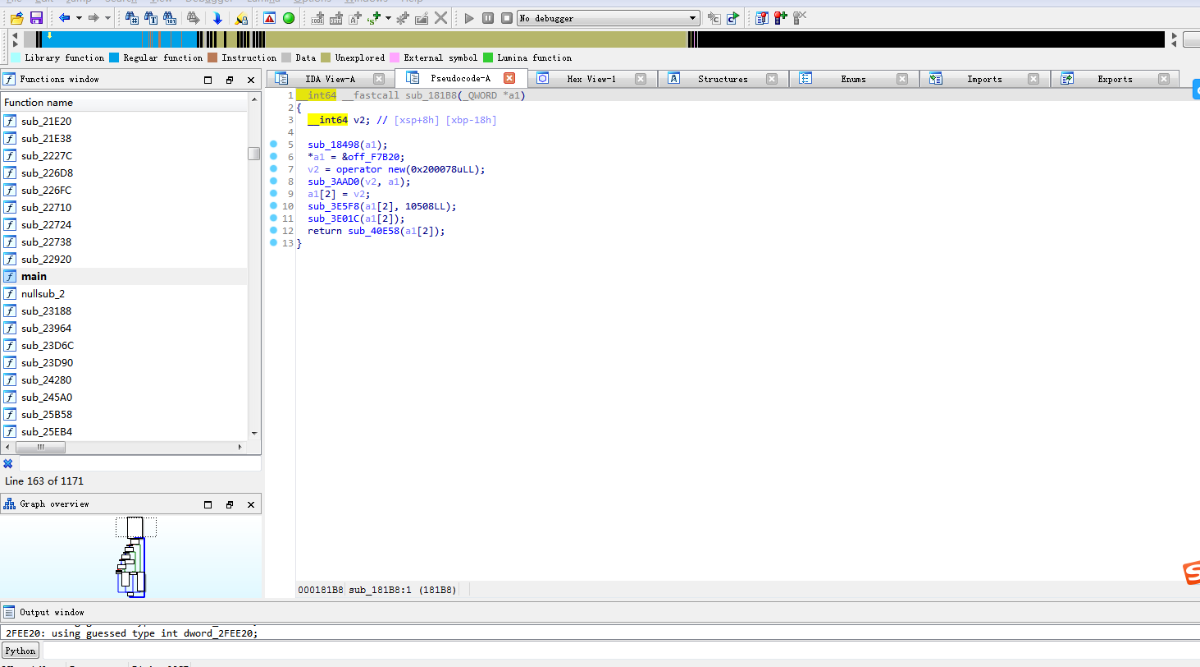Click the Python console button
This screenshot has height=667, width=1200.
click(x=20, y=651)
